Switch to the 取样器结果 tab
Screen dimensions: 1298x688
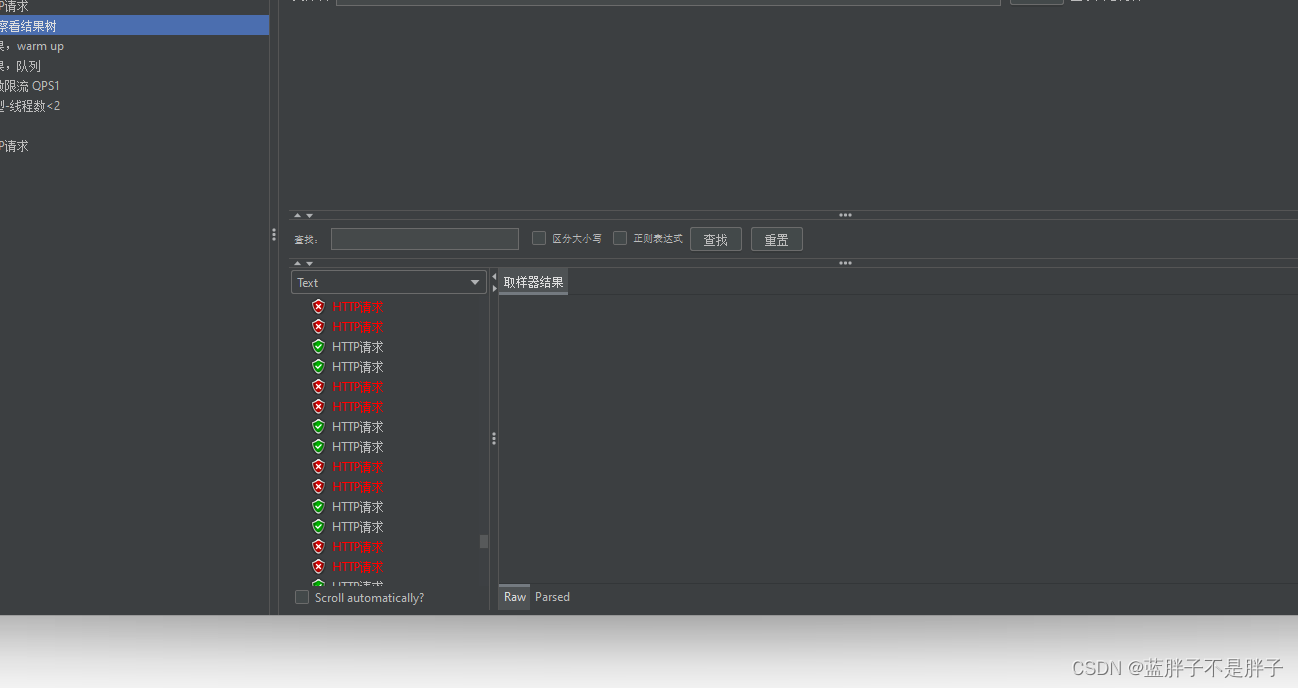click(x=533, y=282)
